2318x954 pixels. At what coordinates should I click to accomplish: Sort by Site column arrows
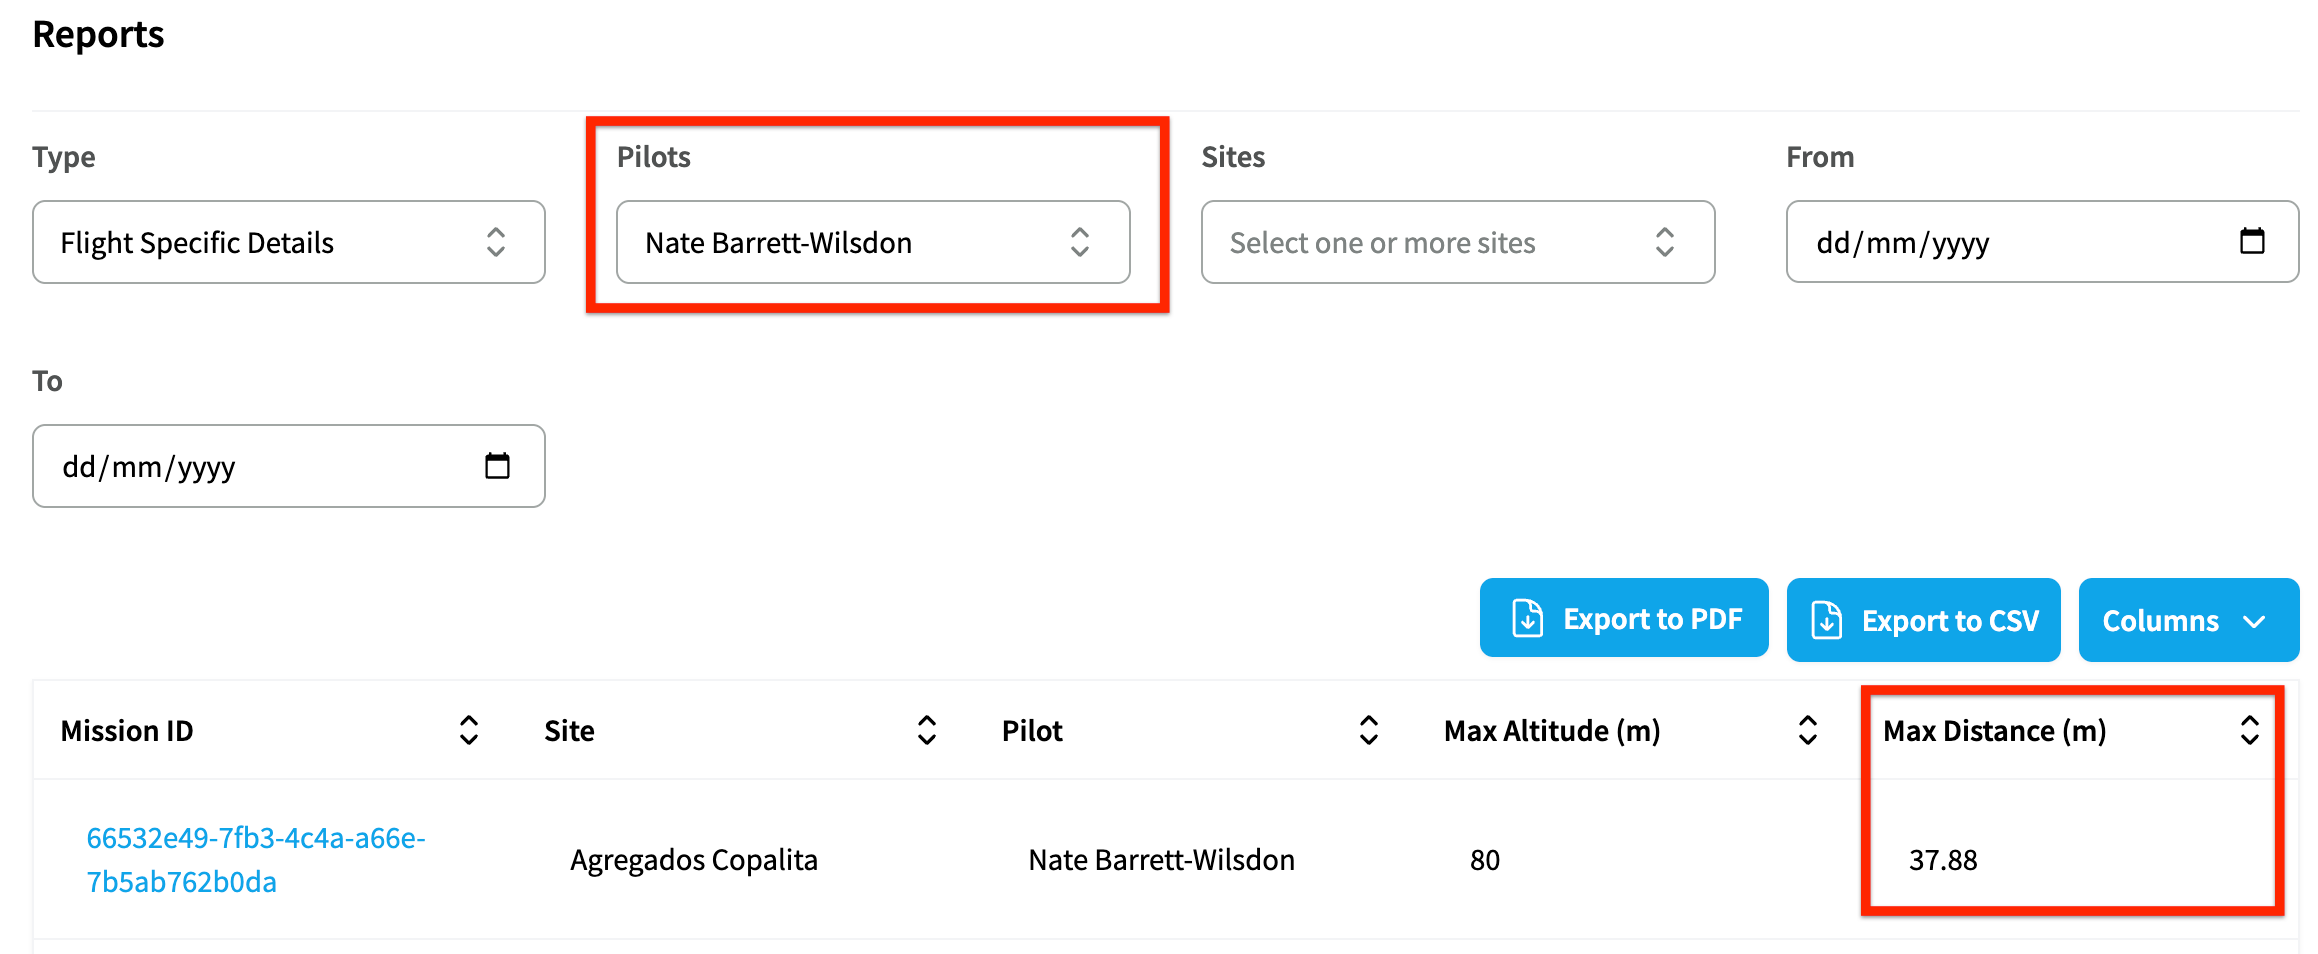tap(926, 730)
